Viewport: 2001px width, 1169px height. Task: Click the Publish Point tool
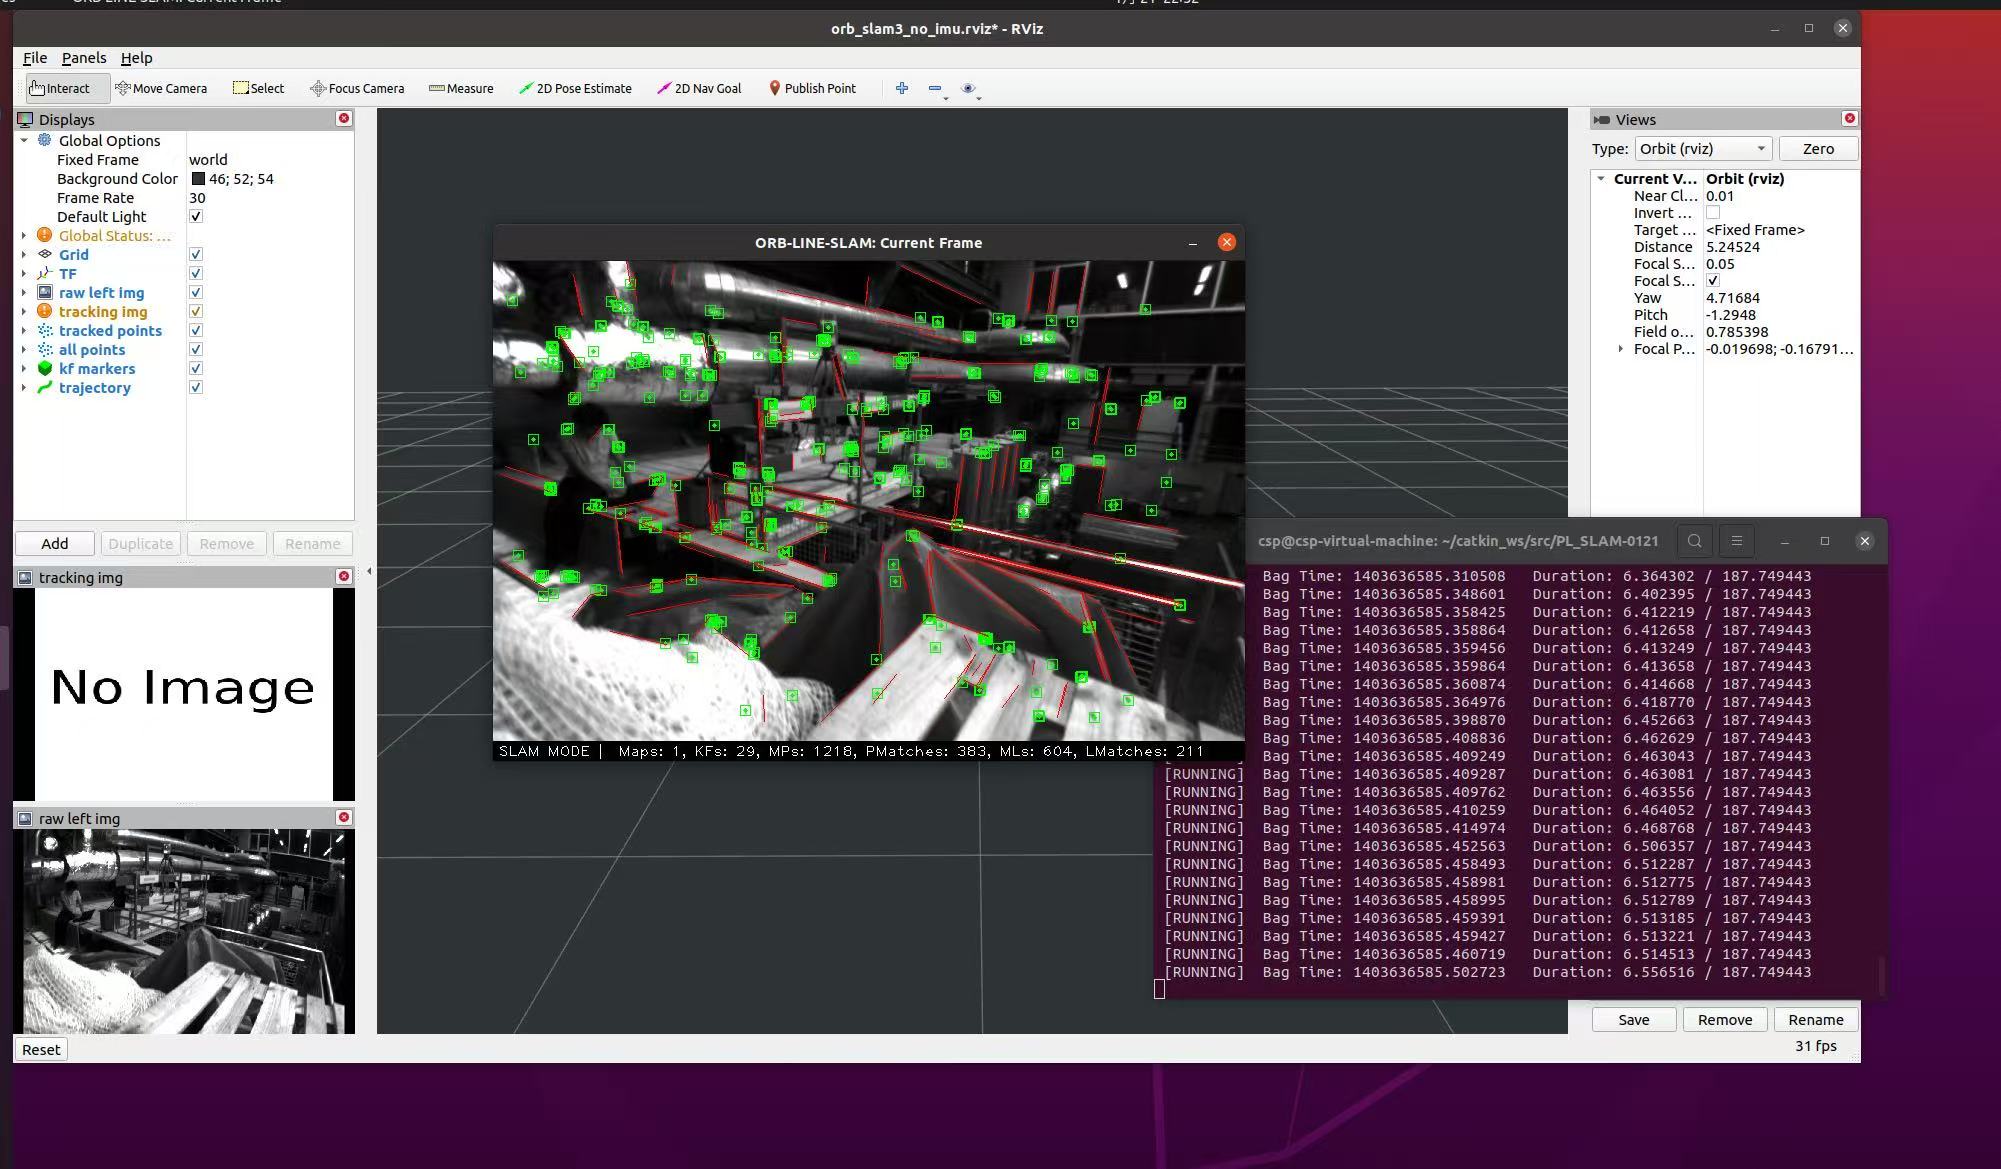(x=812, y=88)
